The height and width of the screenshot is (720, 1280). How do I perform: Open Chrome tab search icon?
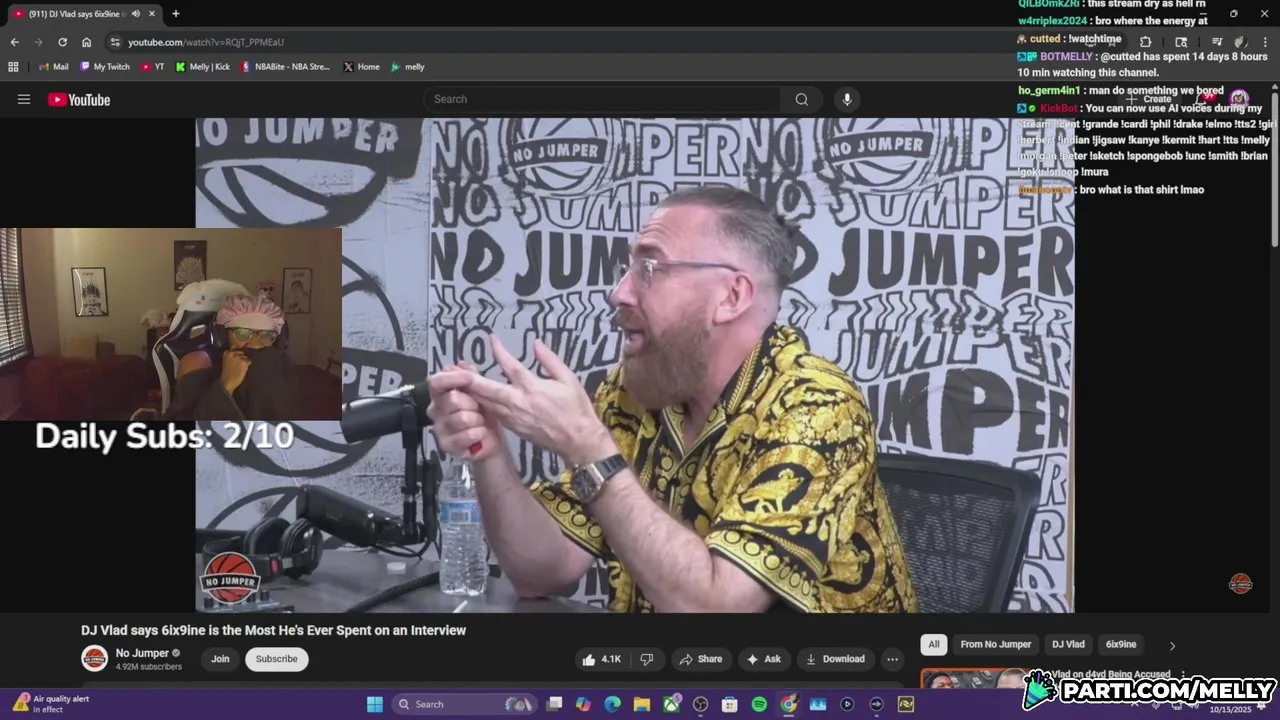(1181, 42)
